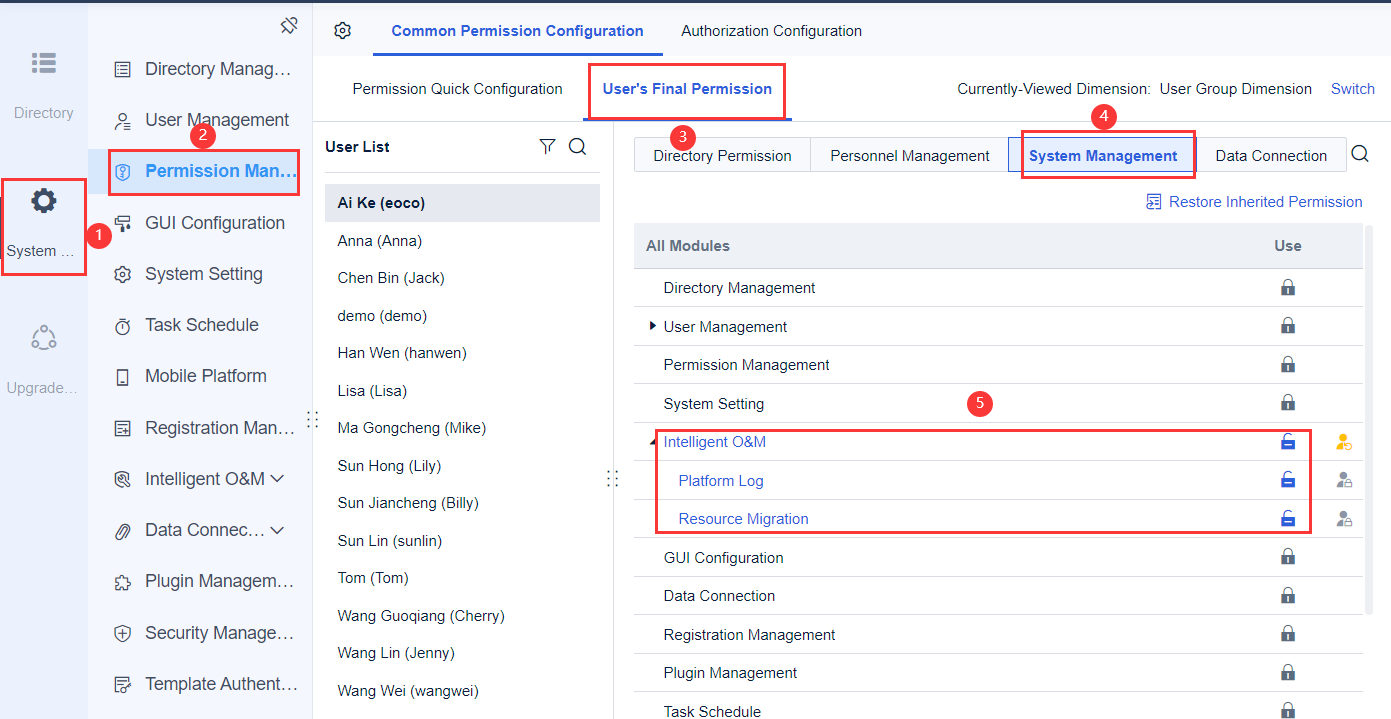Toggle Use lock for Resource Migration
Image resolution: width=1391 pixels, height=719 pixels.
point(1288,518)
